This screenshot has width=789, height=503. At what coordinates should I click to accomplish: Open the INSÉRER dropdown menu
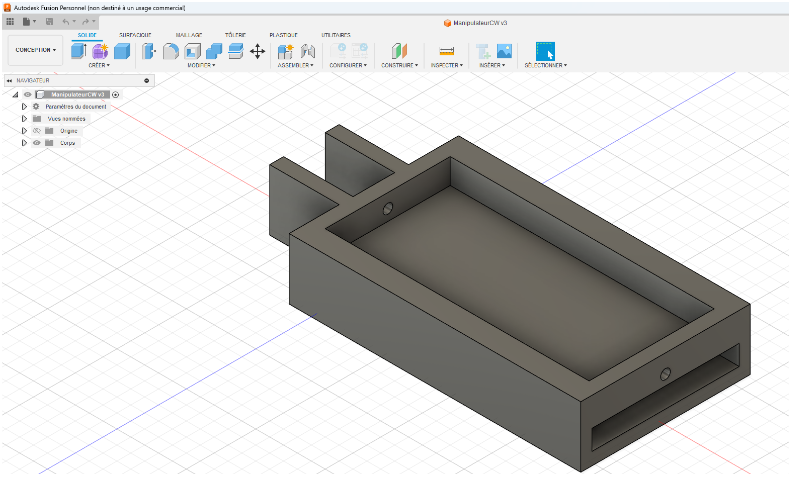coord(492,65)
